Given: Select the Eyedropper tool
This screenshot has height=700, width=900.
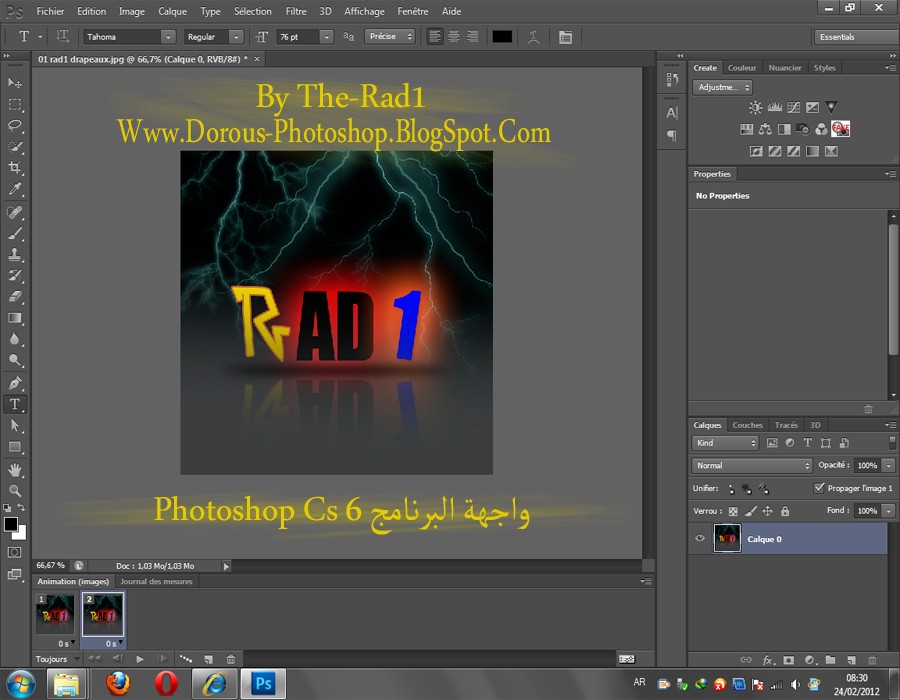Looking at the screenshot, I should pyautogui.click(x=15, y=189).
